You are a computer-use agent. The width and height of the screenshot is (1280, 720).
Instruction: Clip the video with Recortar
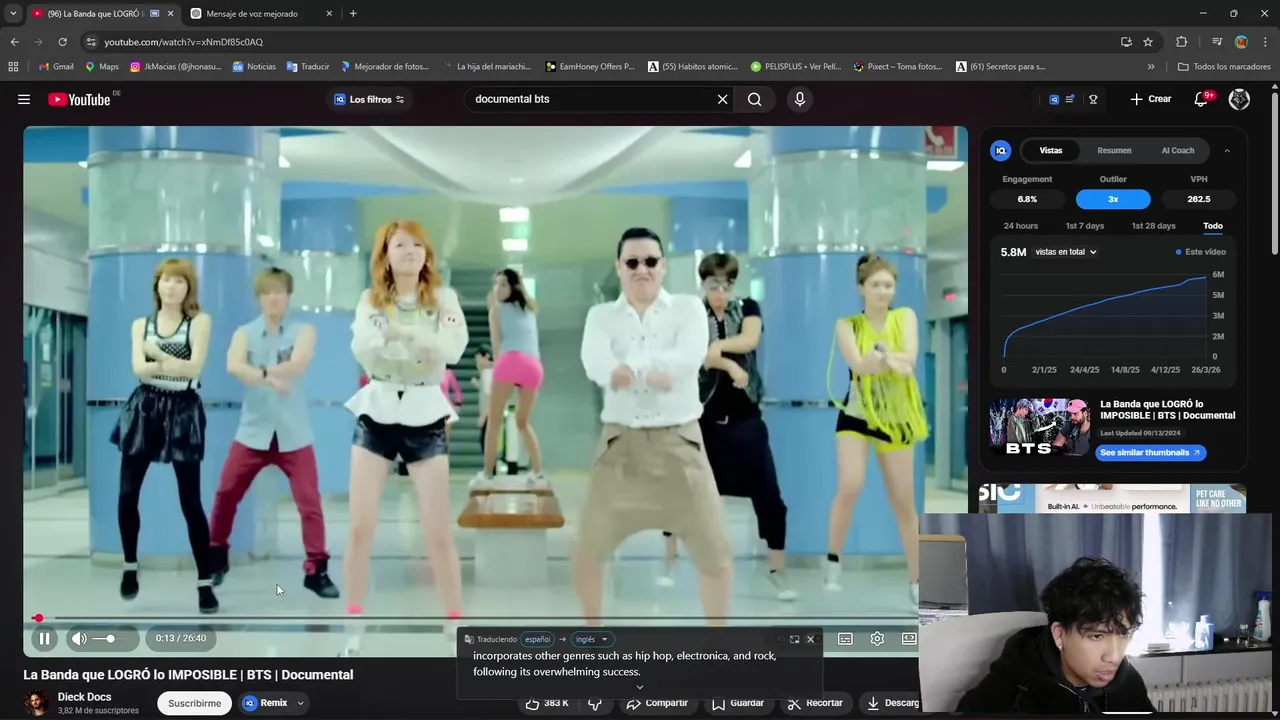[815, 703]
